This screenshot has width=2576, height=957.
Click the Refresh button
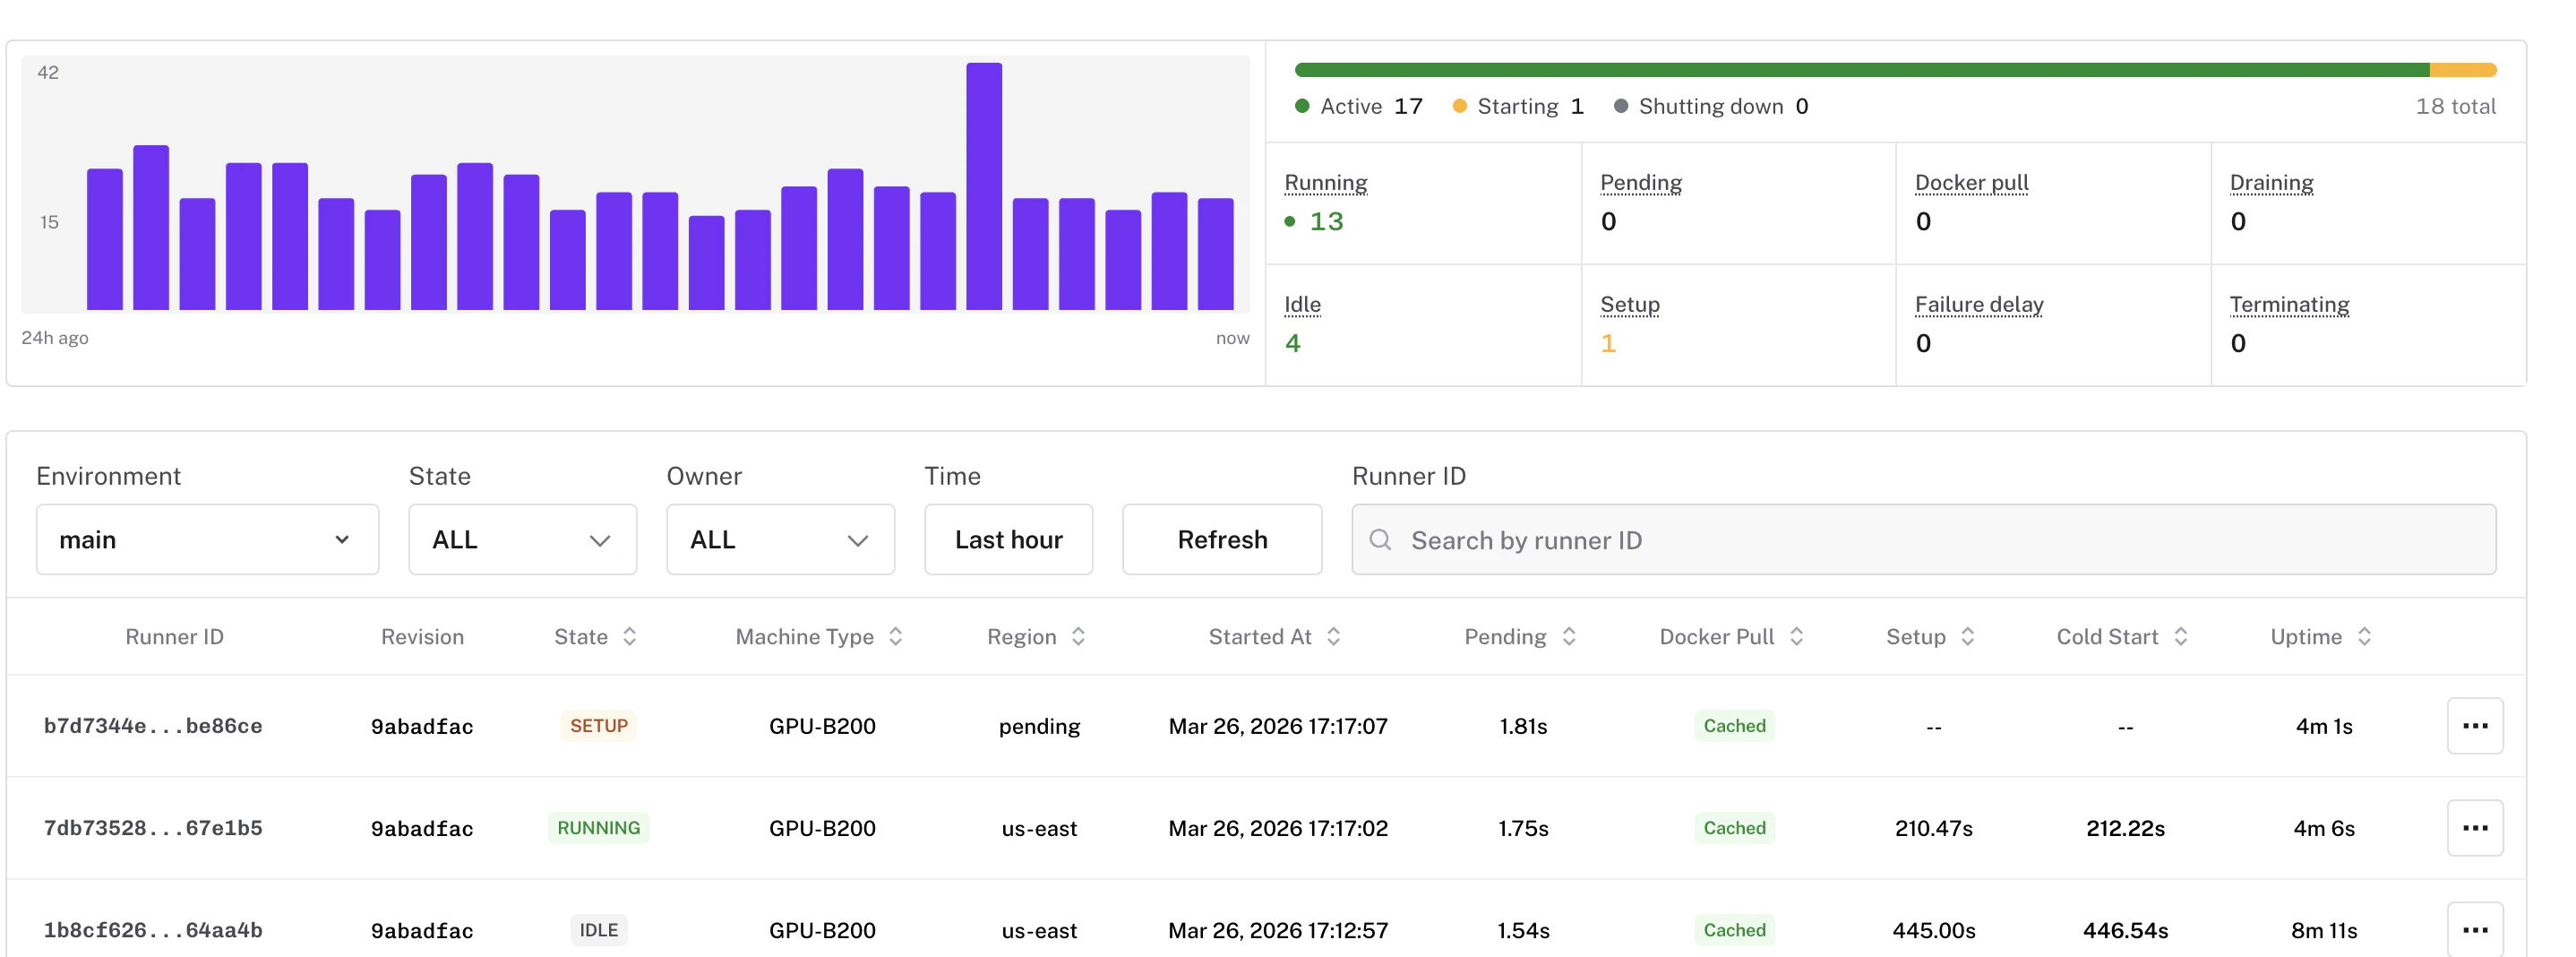point(1222,540)
